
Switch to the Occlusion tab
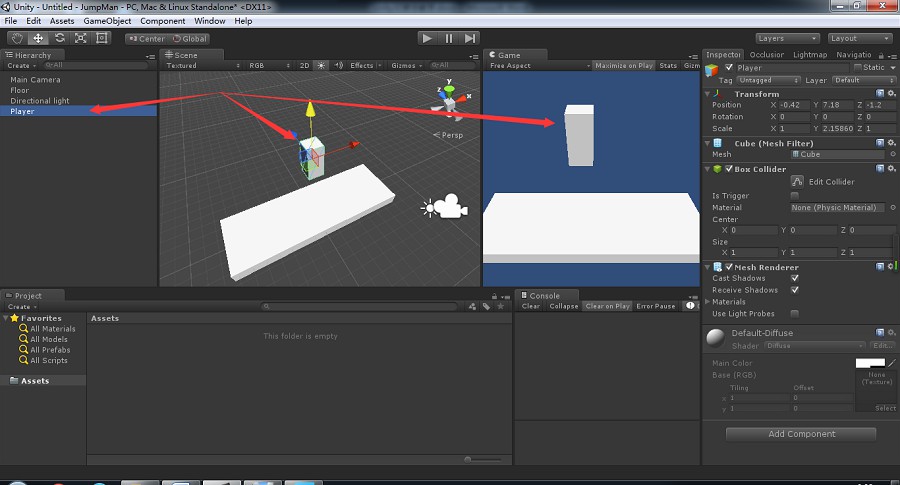[x=766, y=55]
